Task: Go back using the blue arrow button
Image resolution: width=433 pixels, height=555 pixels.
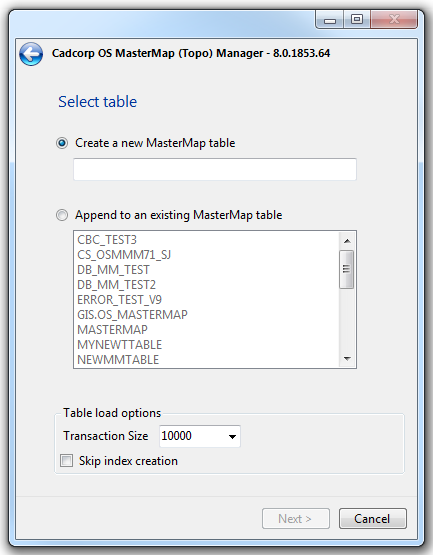Action: 31,54
